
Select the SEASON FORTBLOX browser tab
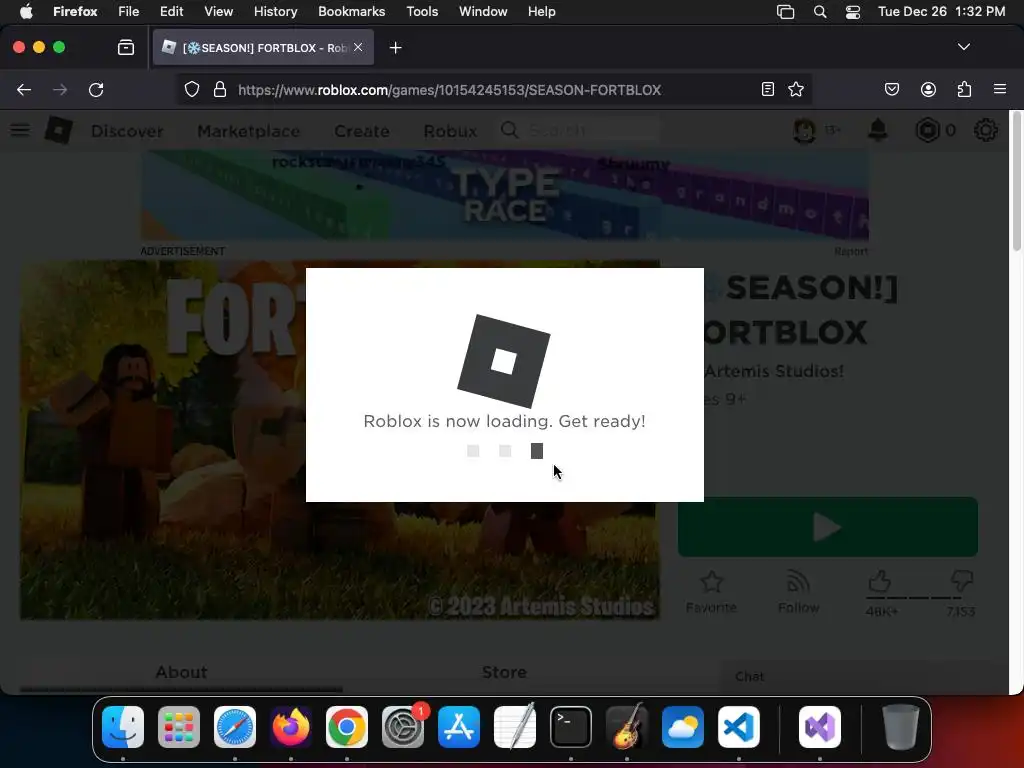(263, 48)
